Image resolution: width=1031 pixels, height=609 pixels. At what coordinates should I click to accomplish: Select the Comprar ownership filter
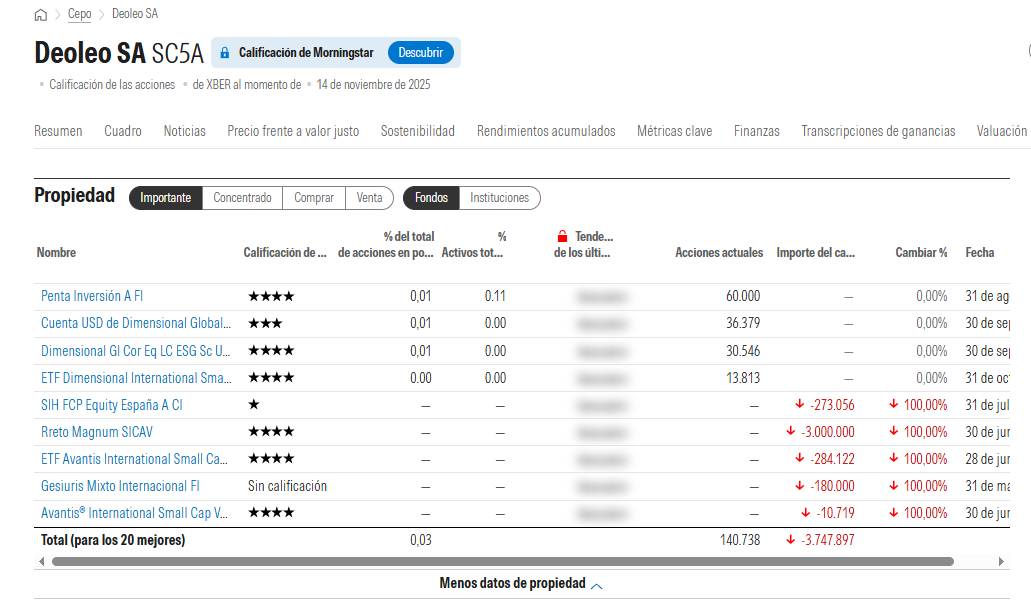tap(314, 198)
